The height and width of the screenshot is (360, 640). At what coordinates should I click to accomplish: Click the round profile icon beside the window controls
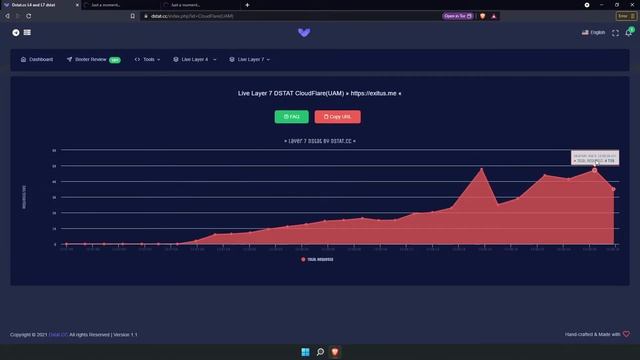[587, 5]
